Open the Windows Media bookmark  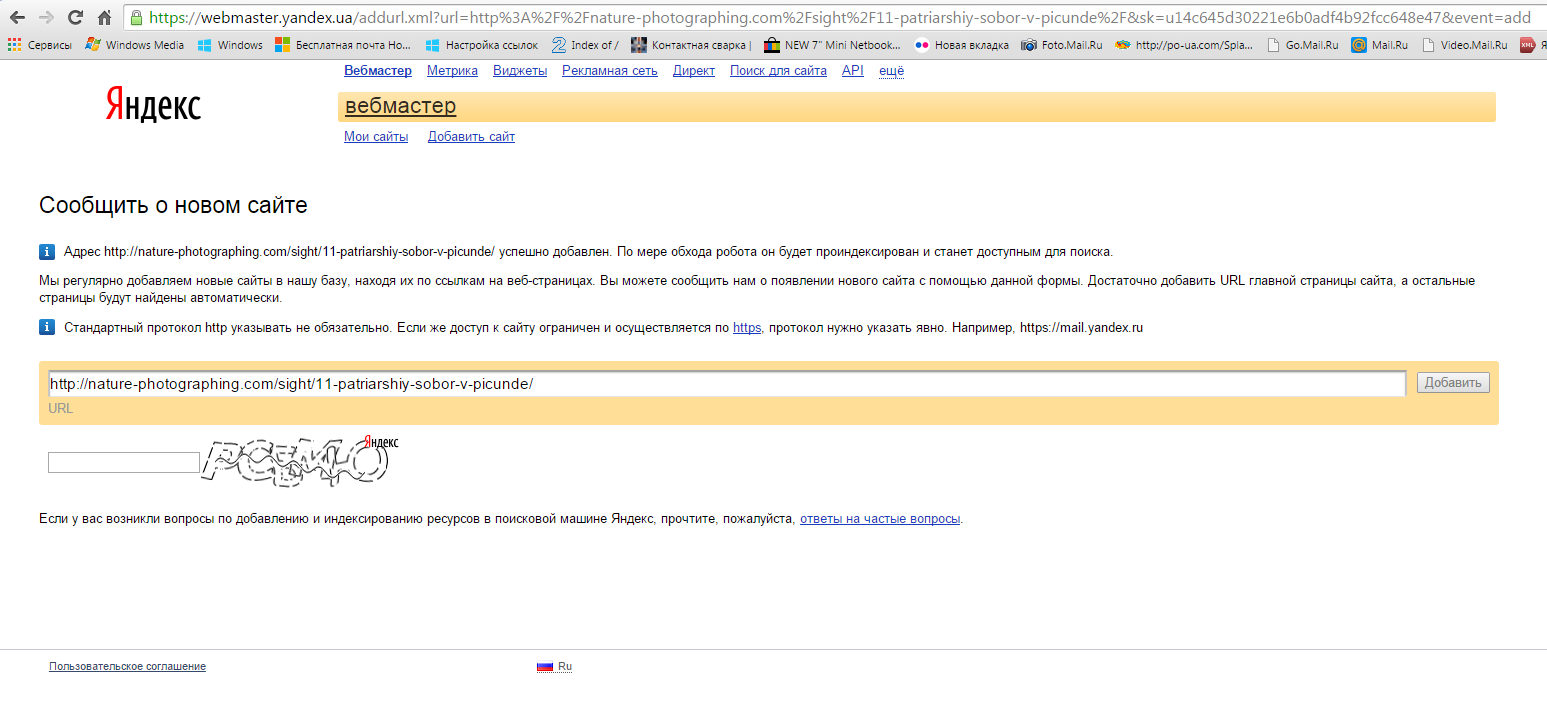(x=135, y=45)
